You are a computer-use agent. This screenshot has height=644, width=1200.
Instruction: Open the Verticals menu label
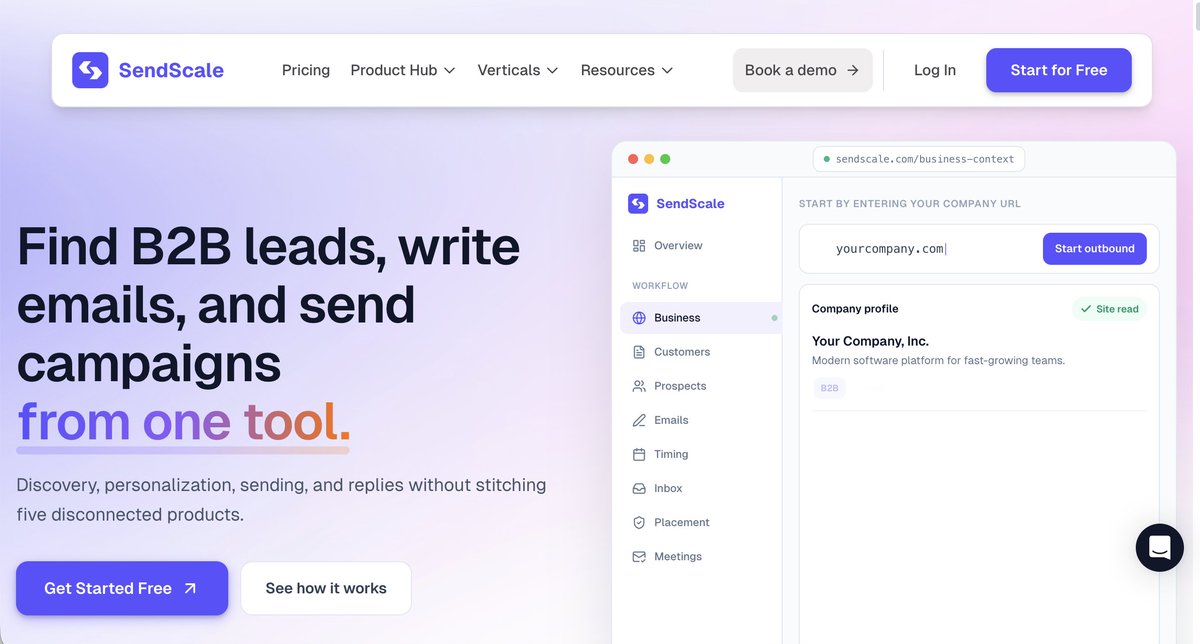(x=509, y=70)
